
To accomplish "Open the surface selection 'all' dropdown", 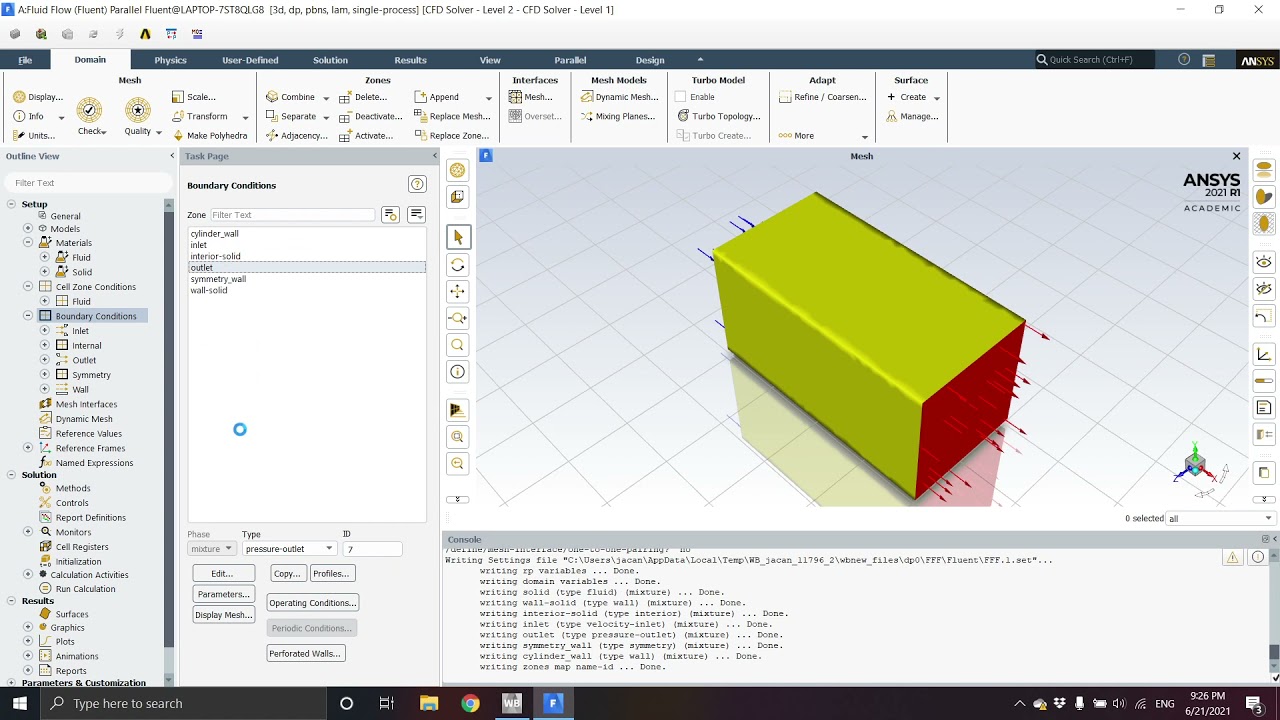I will click(x=1220, y=518).
